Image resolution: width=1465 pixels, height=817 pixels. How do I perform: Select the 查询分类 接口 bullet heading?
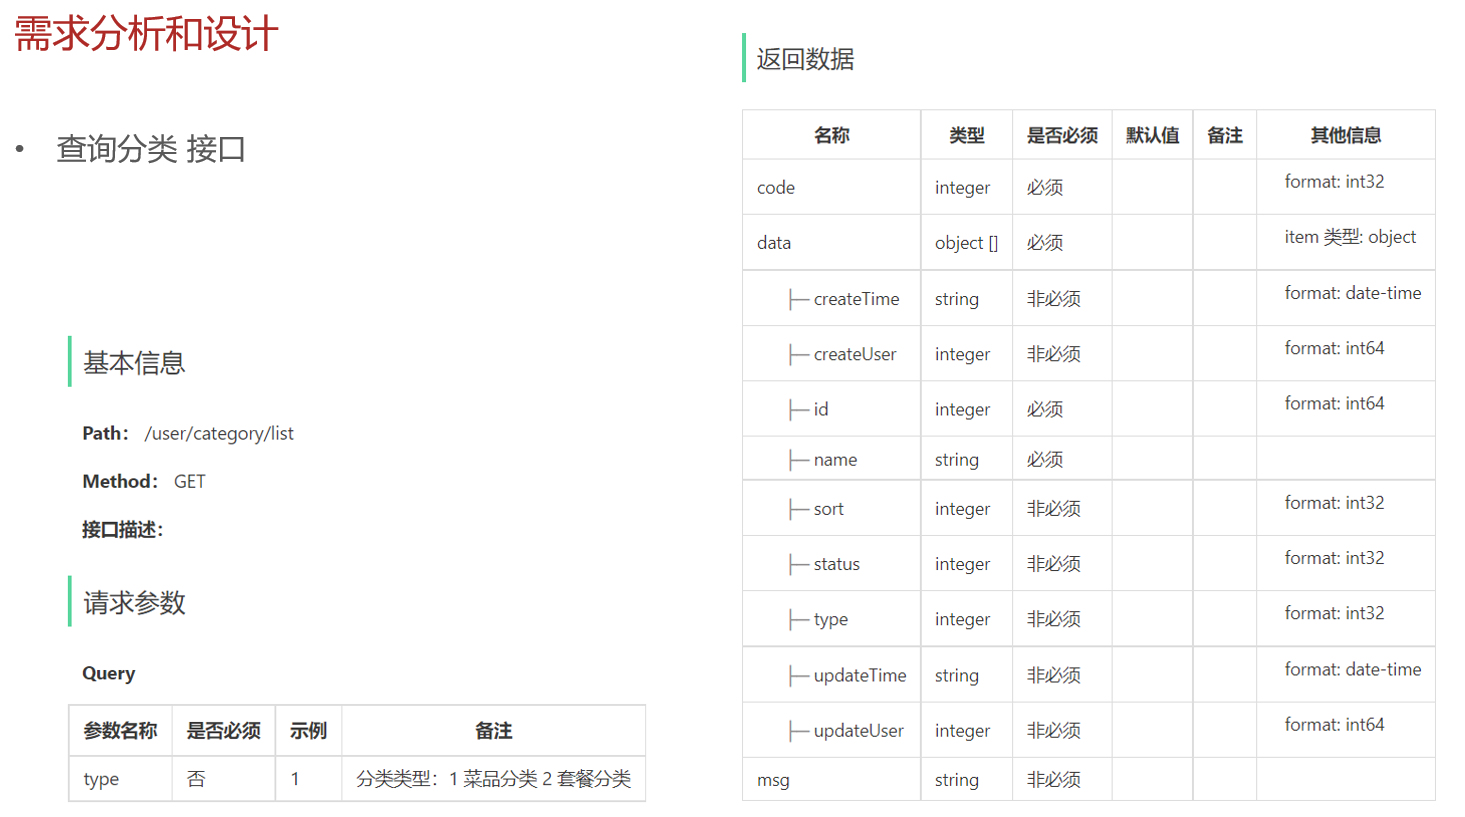151,149
